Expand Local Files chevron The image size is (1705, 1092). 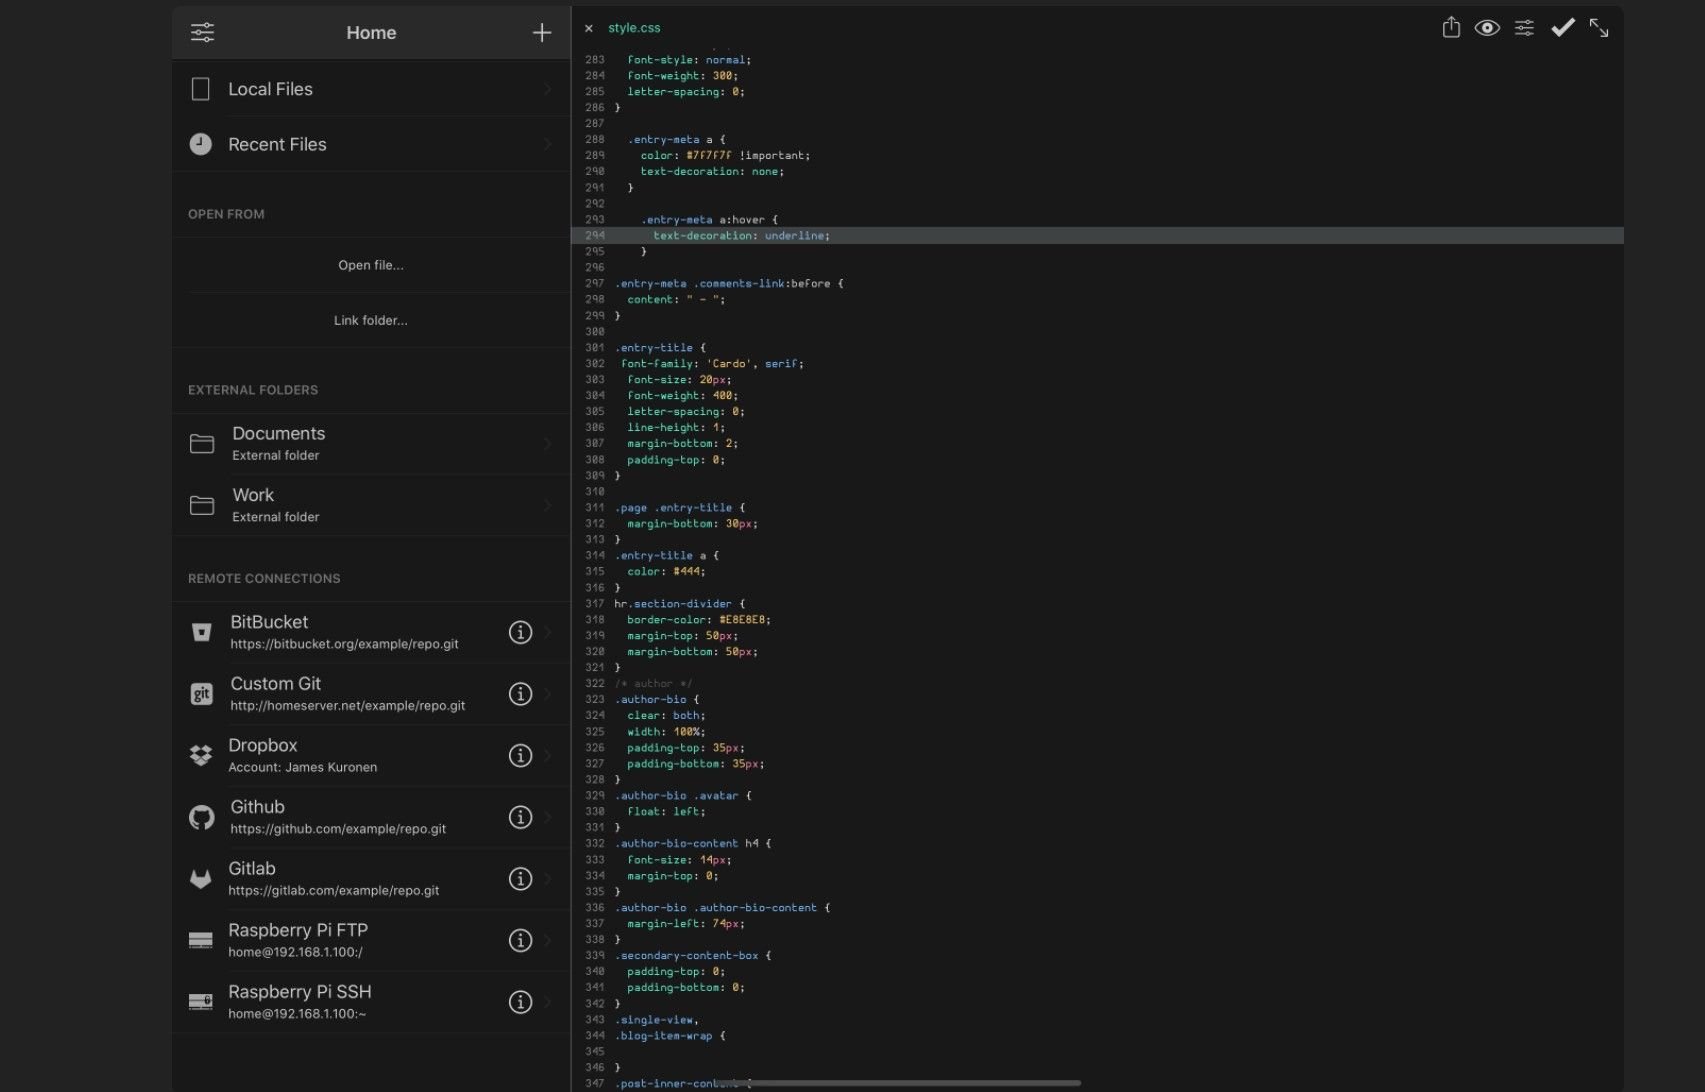coord(547,89)
